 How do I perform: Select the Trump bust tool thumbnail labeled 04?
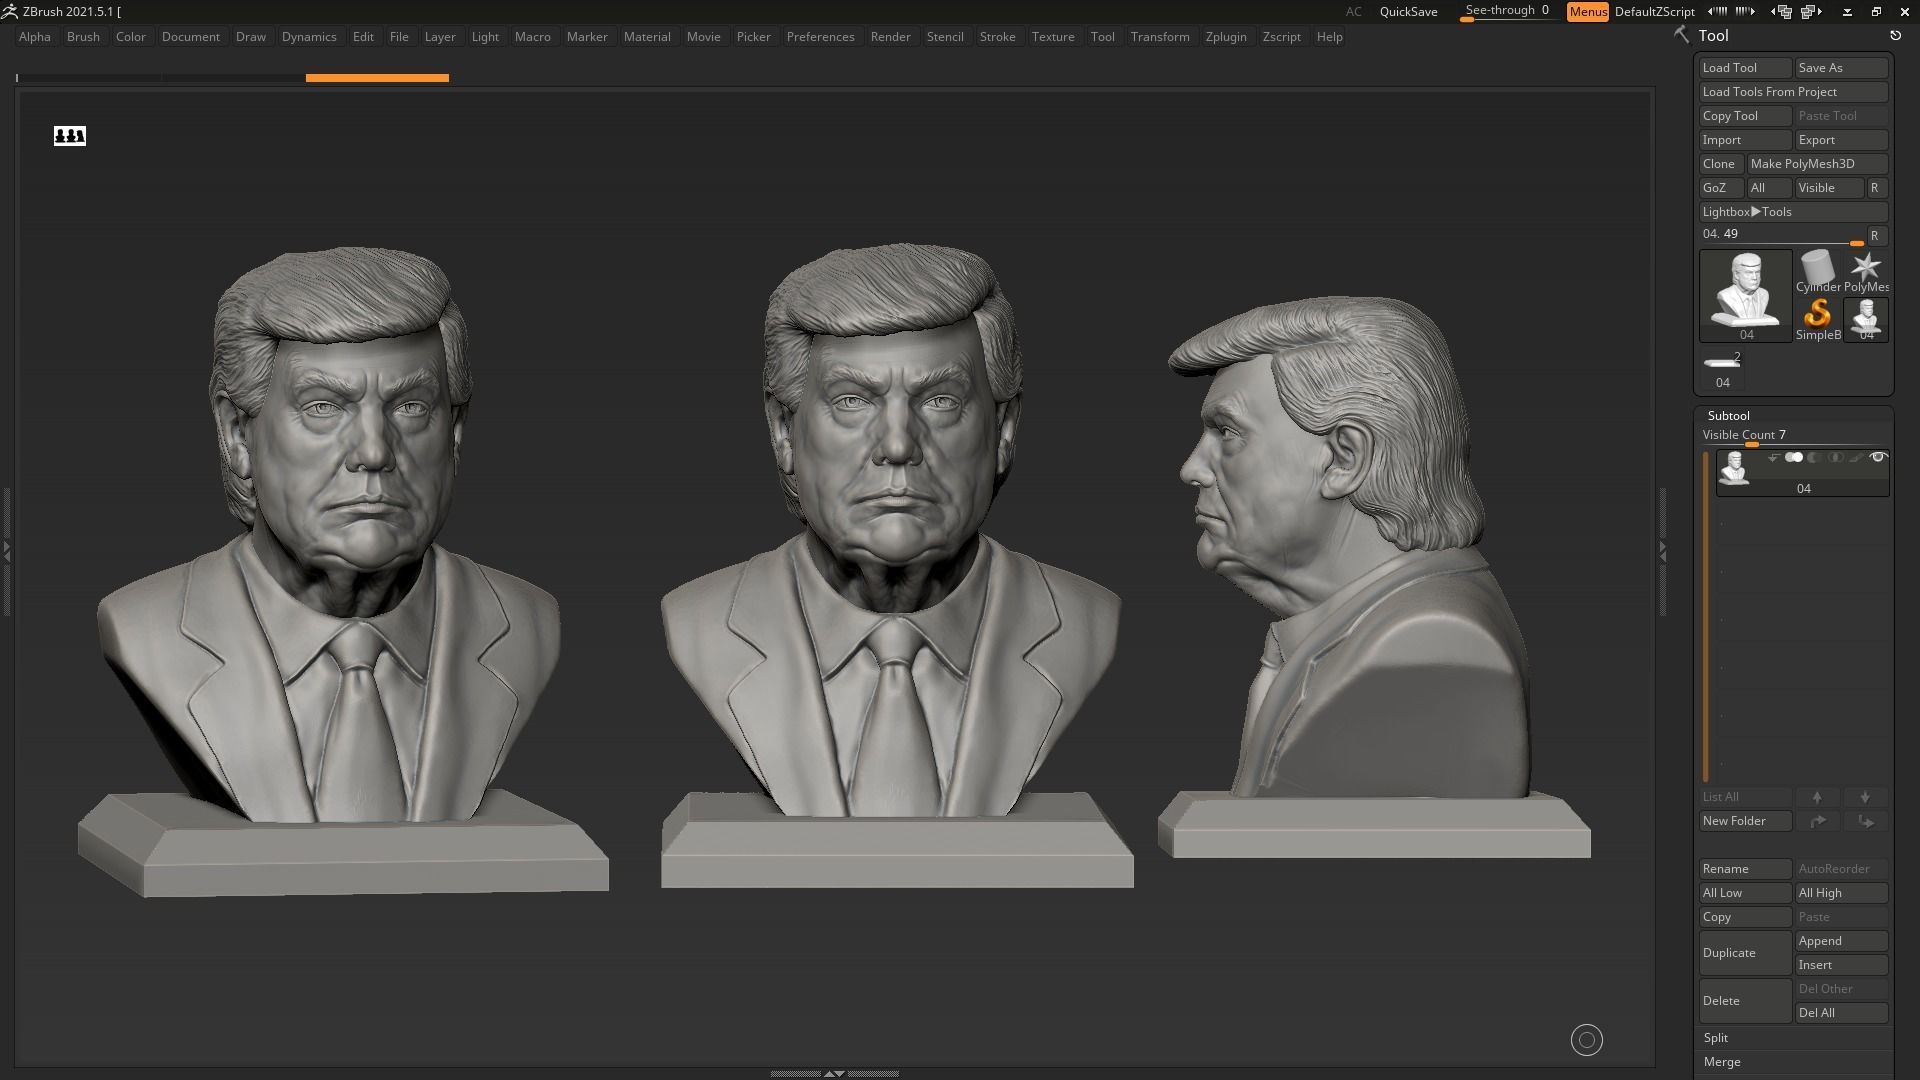(1745, 293)
